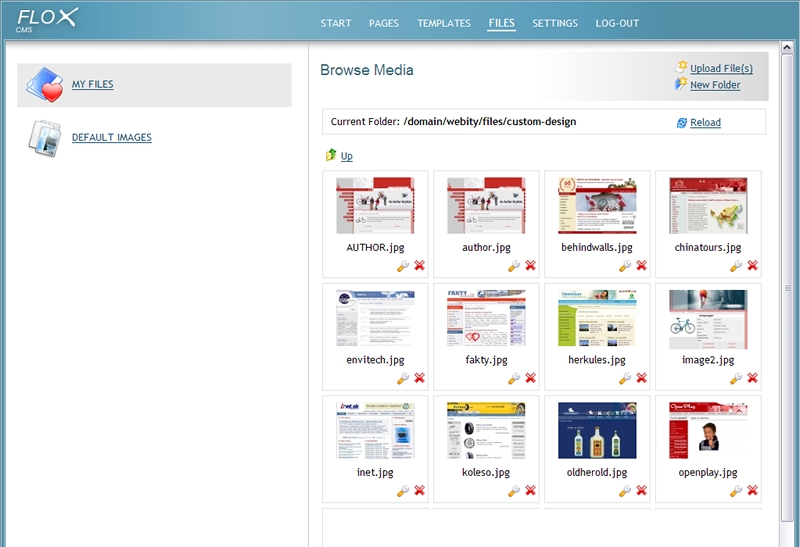The image size is (800, 547).
Task: Open the wrench tool for envitech.jpg
Action: pyautogui.click(x=403, y=378)
